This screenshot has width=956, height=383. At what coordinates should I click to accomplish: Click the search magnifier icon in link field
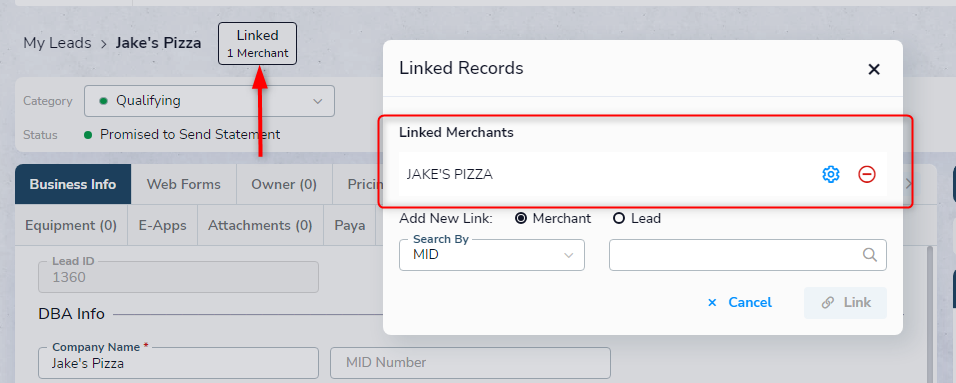(870, 254)
